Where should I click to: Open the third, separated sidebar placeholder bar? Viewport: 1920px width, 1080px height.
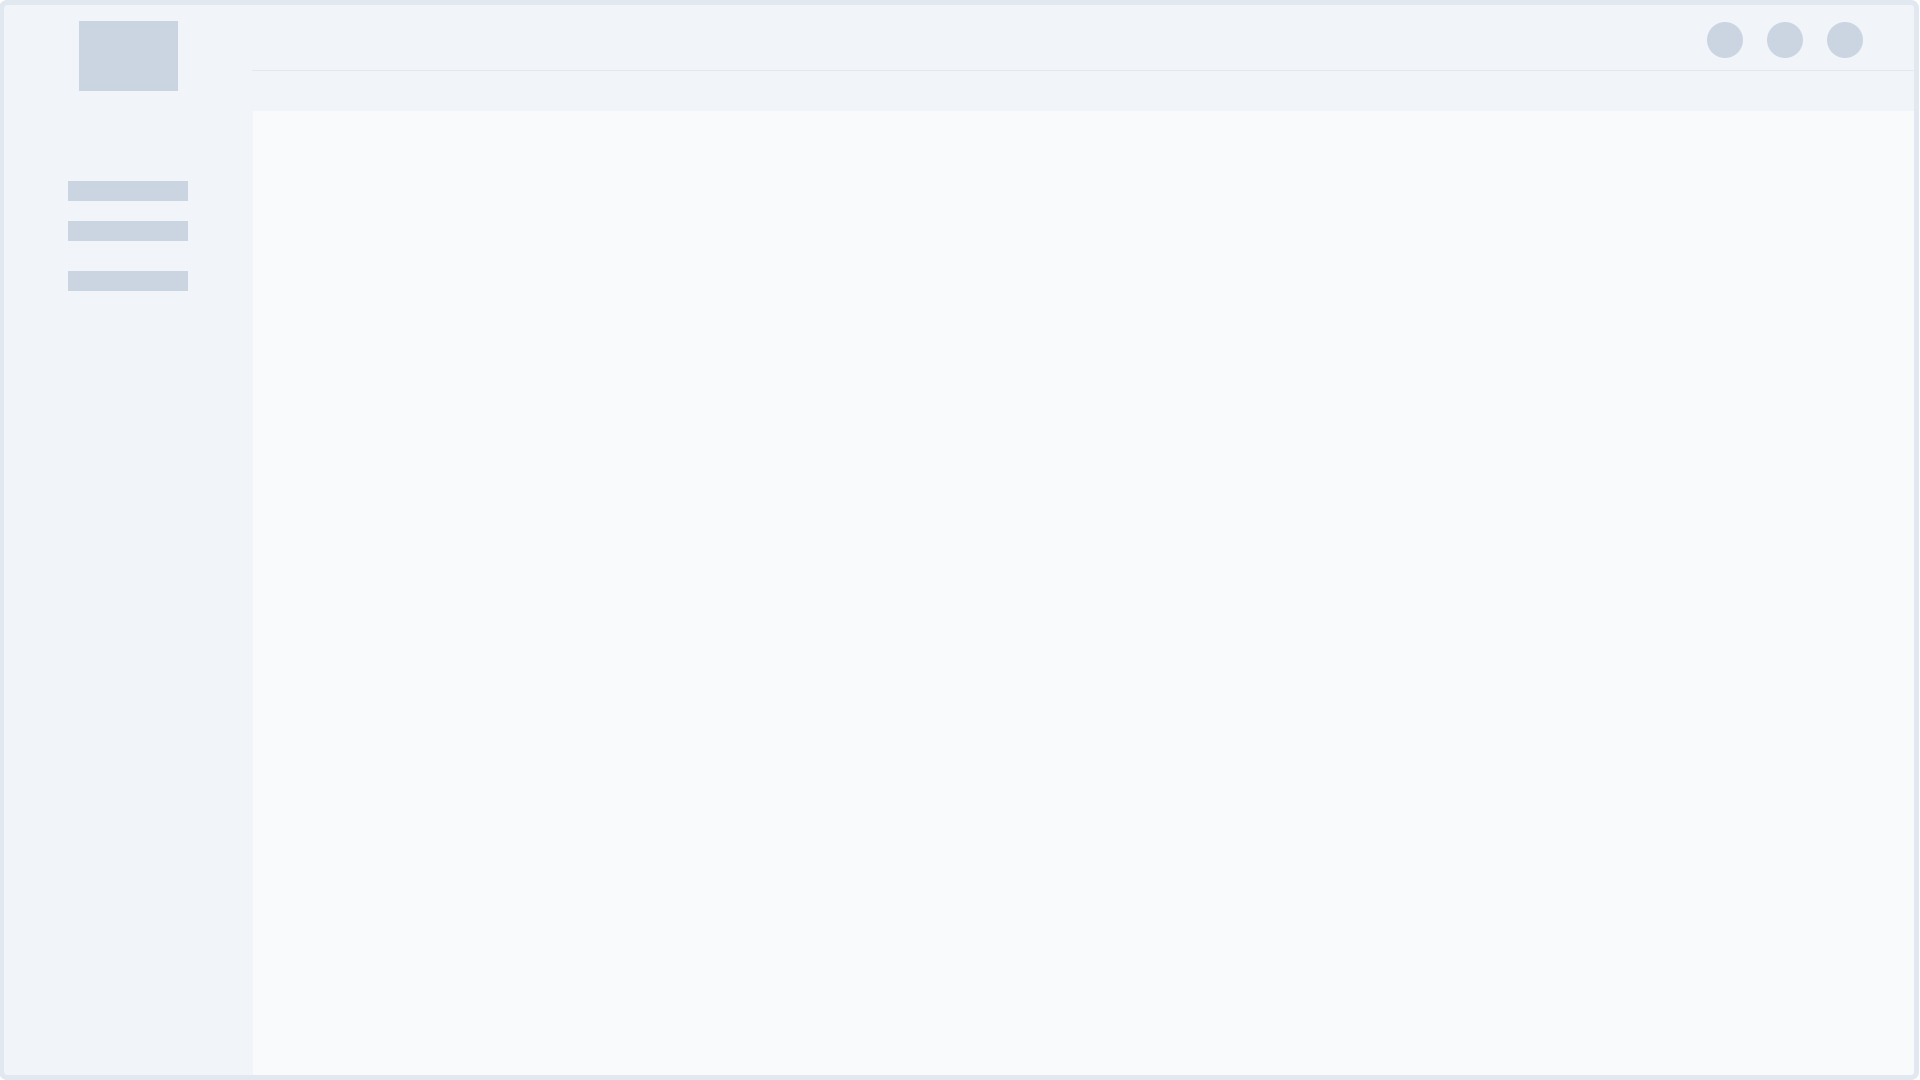click(x=128, y=281)
